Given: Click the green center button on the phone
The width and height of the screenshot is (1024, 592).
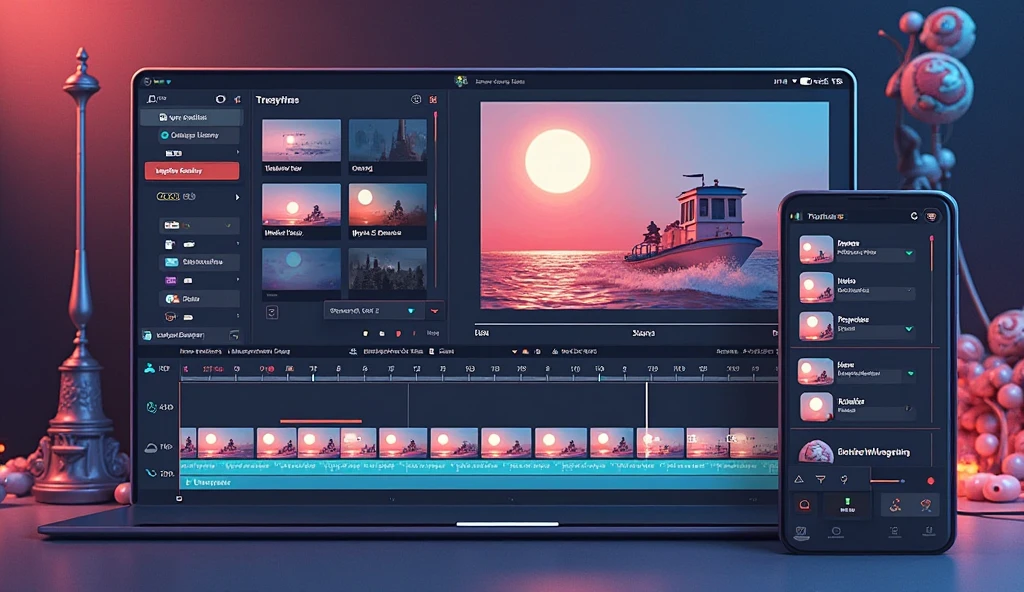Looking at the screenshot, I should click(x=847, y=504).
